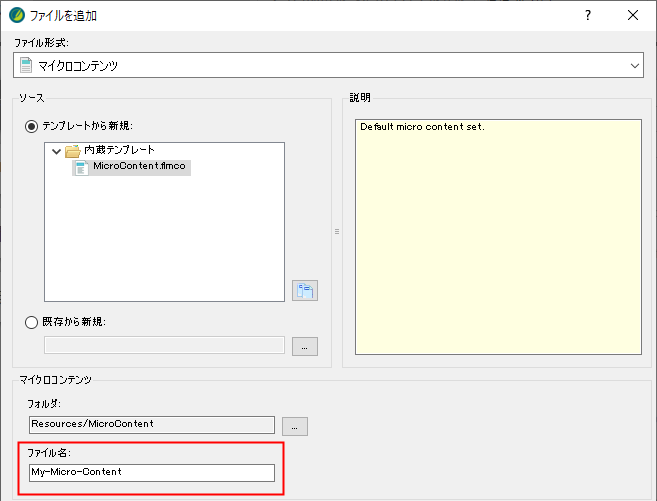Open help with the question mark button
The width and height of the screenshot is (657, 501).
click(587, 15)
